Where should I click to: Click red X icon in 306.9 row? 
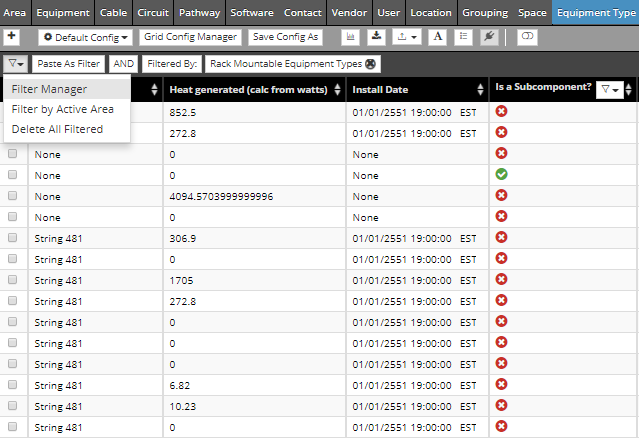coord(502,238)
